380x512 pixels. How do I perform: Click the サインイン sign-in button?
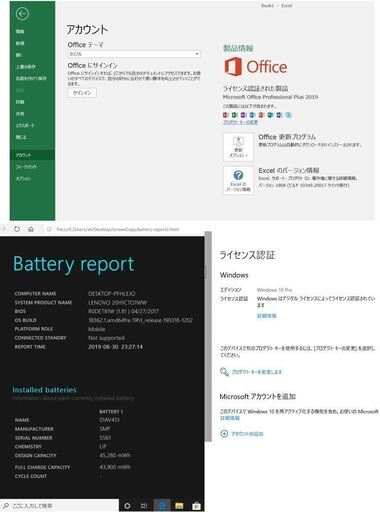82,93
